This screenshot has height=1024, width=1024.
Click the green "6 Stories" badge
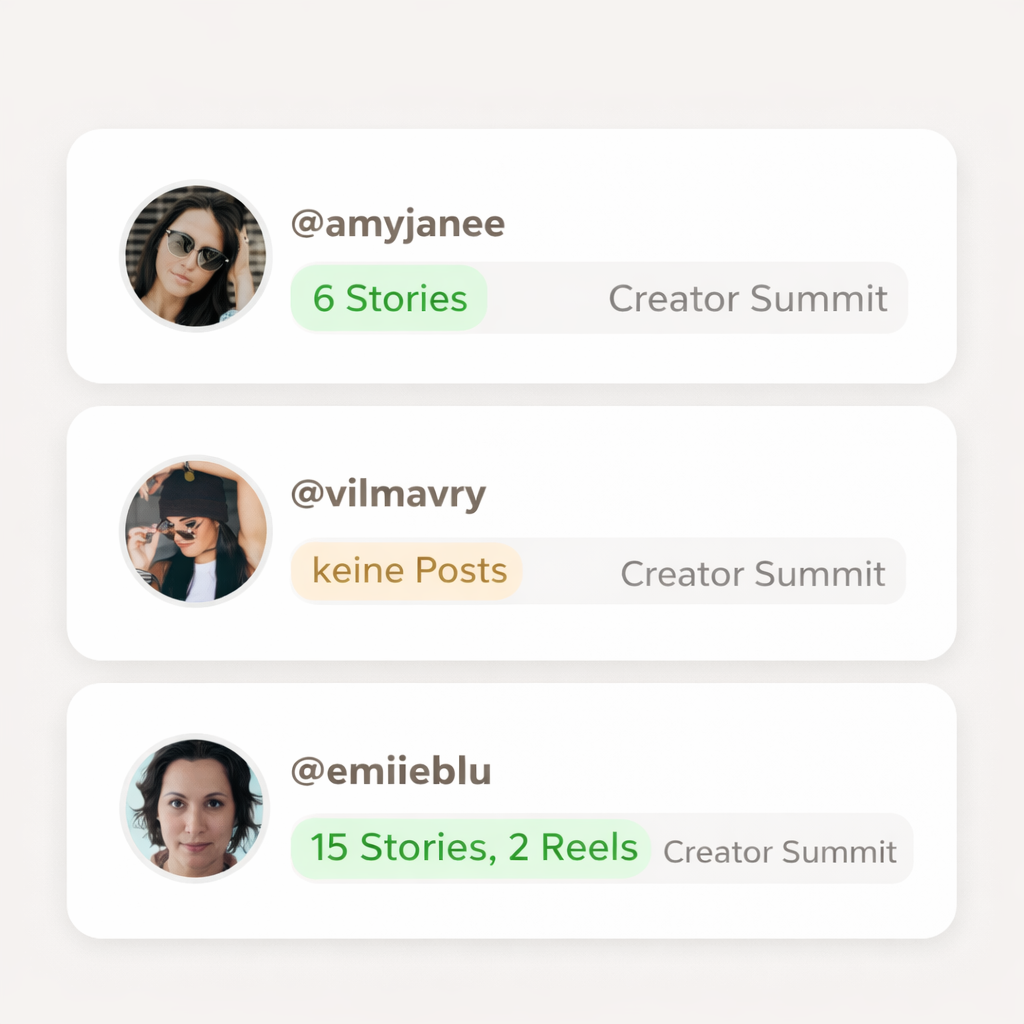point(389,298)
